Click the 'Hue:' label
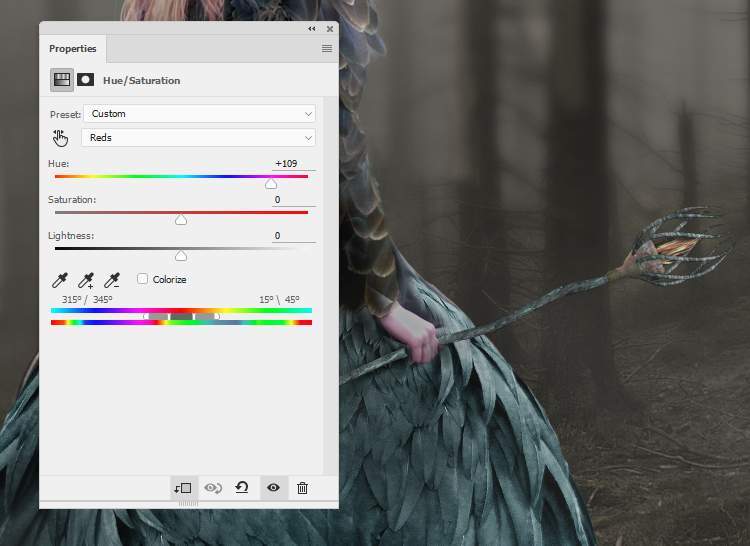750x546 pixels. pos(58,164)
